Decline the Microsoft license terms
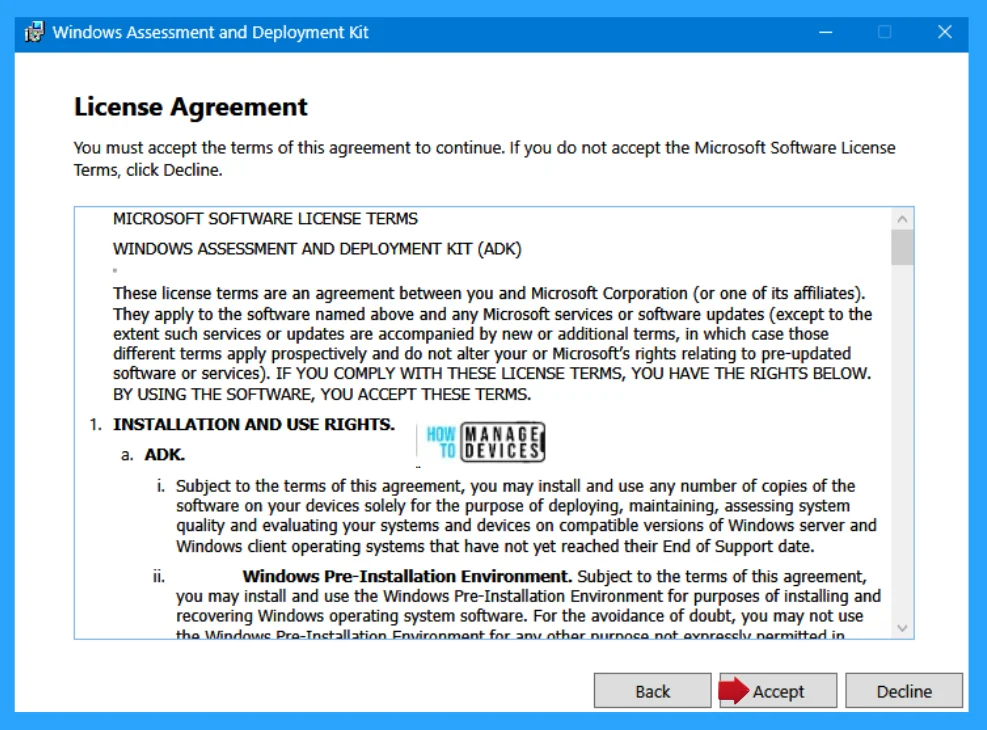The image size is (987, 730). click(x=904, y=691)
